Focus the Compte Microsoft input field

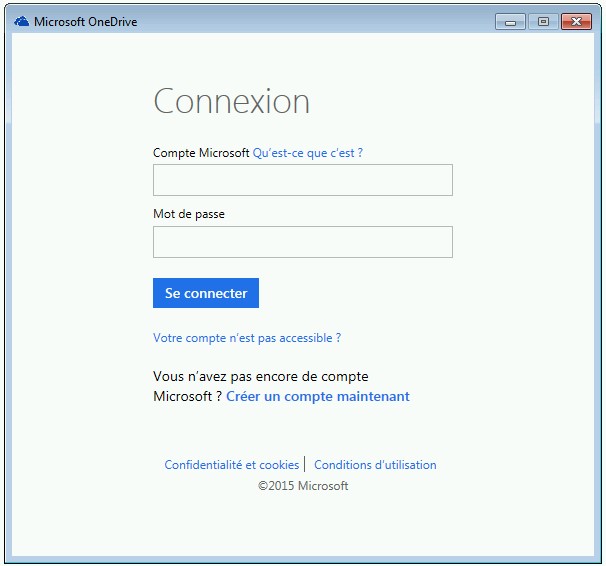[x=303, y=180]
